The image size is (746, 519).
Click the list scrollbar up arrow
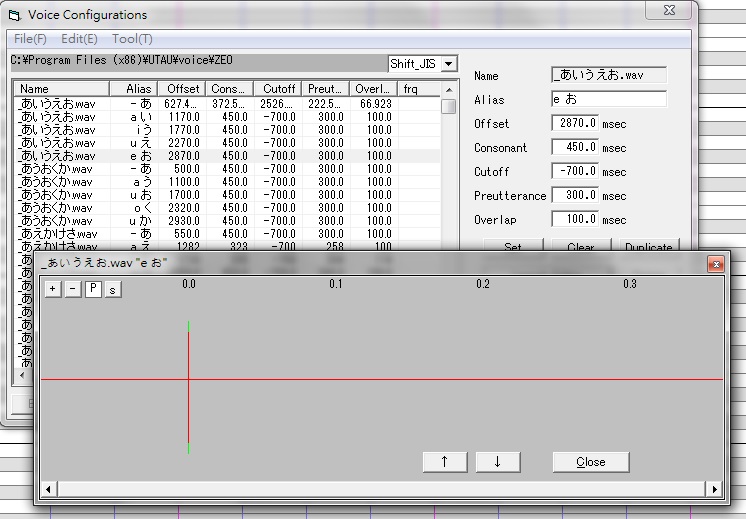coord(449,89)
